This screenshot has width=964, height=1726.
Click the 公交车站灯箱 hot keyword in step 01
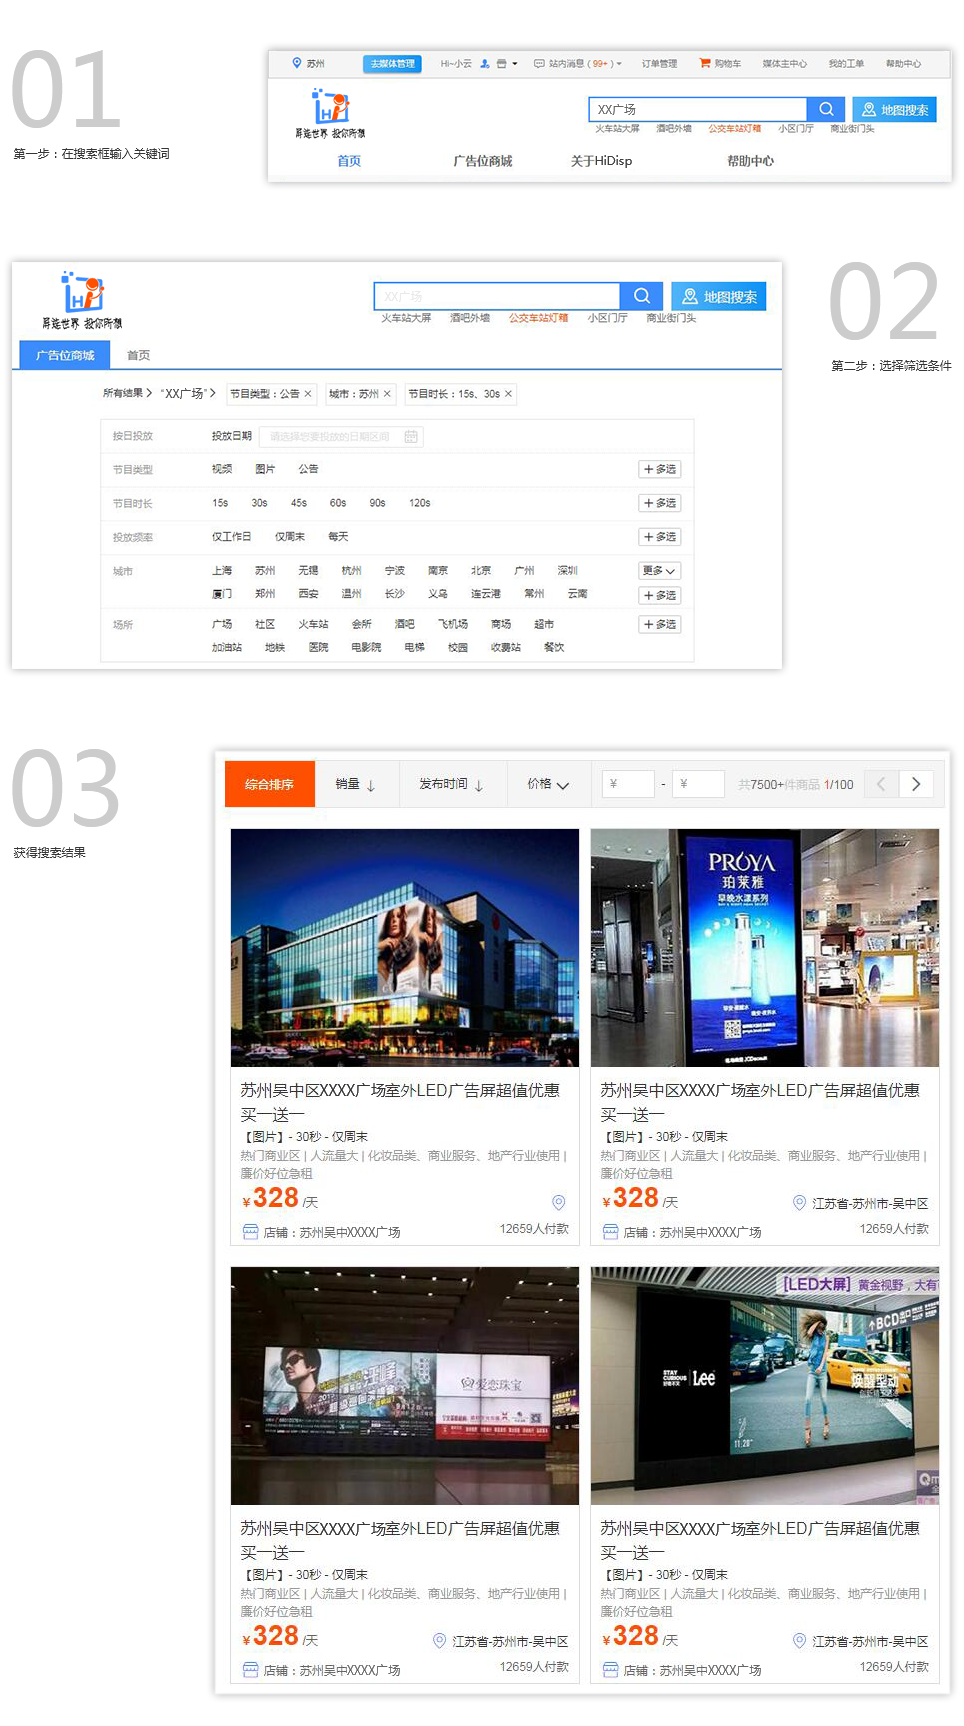point(735,129)
